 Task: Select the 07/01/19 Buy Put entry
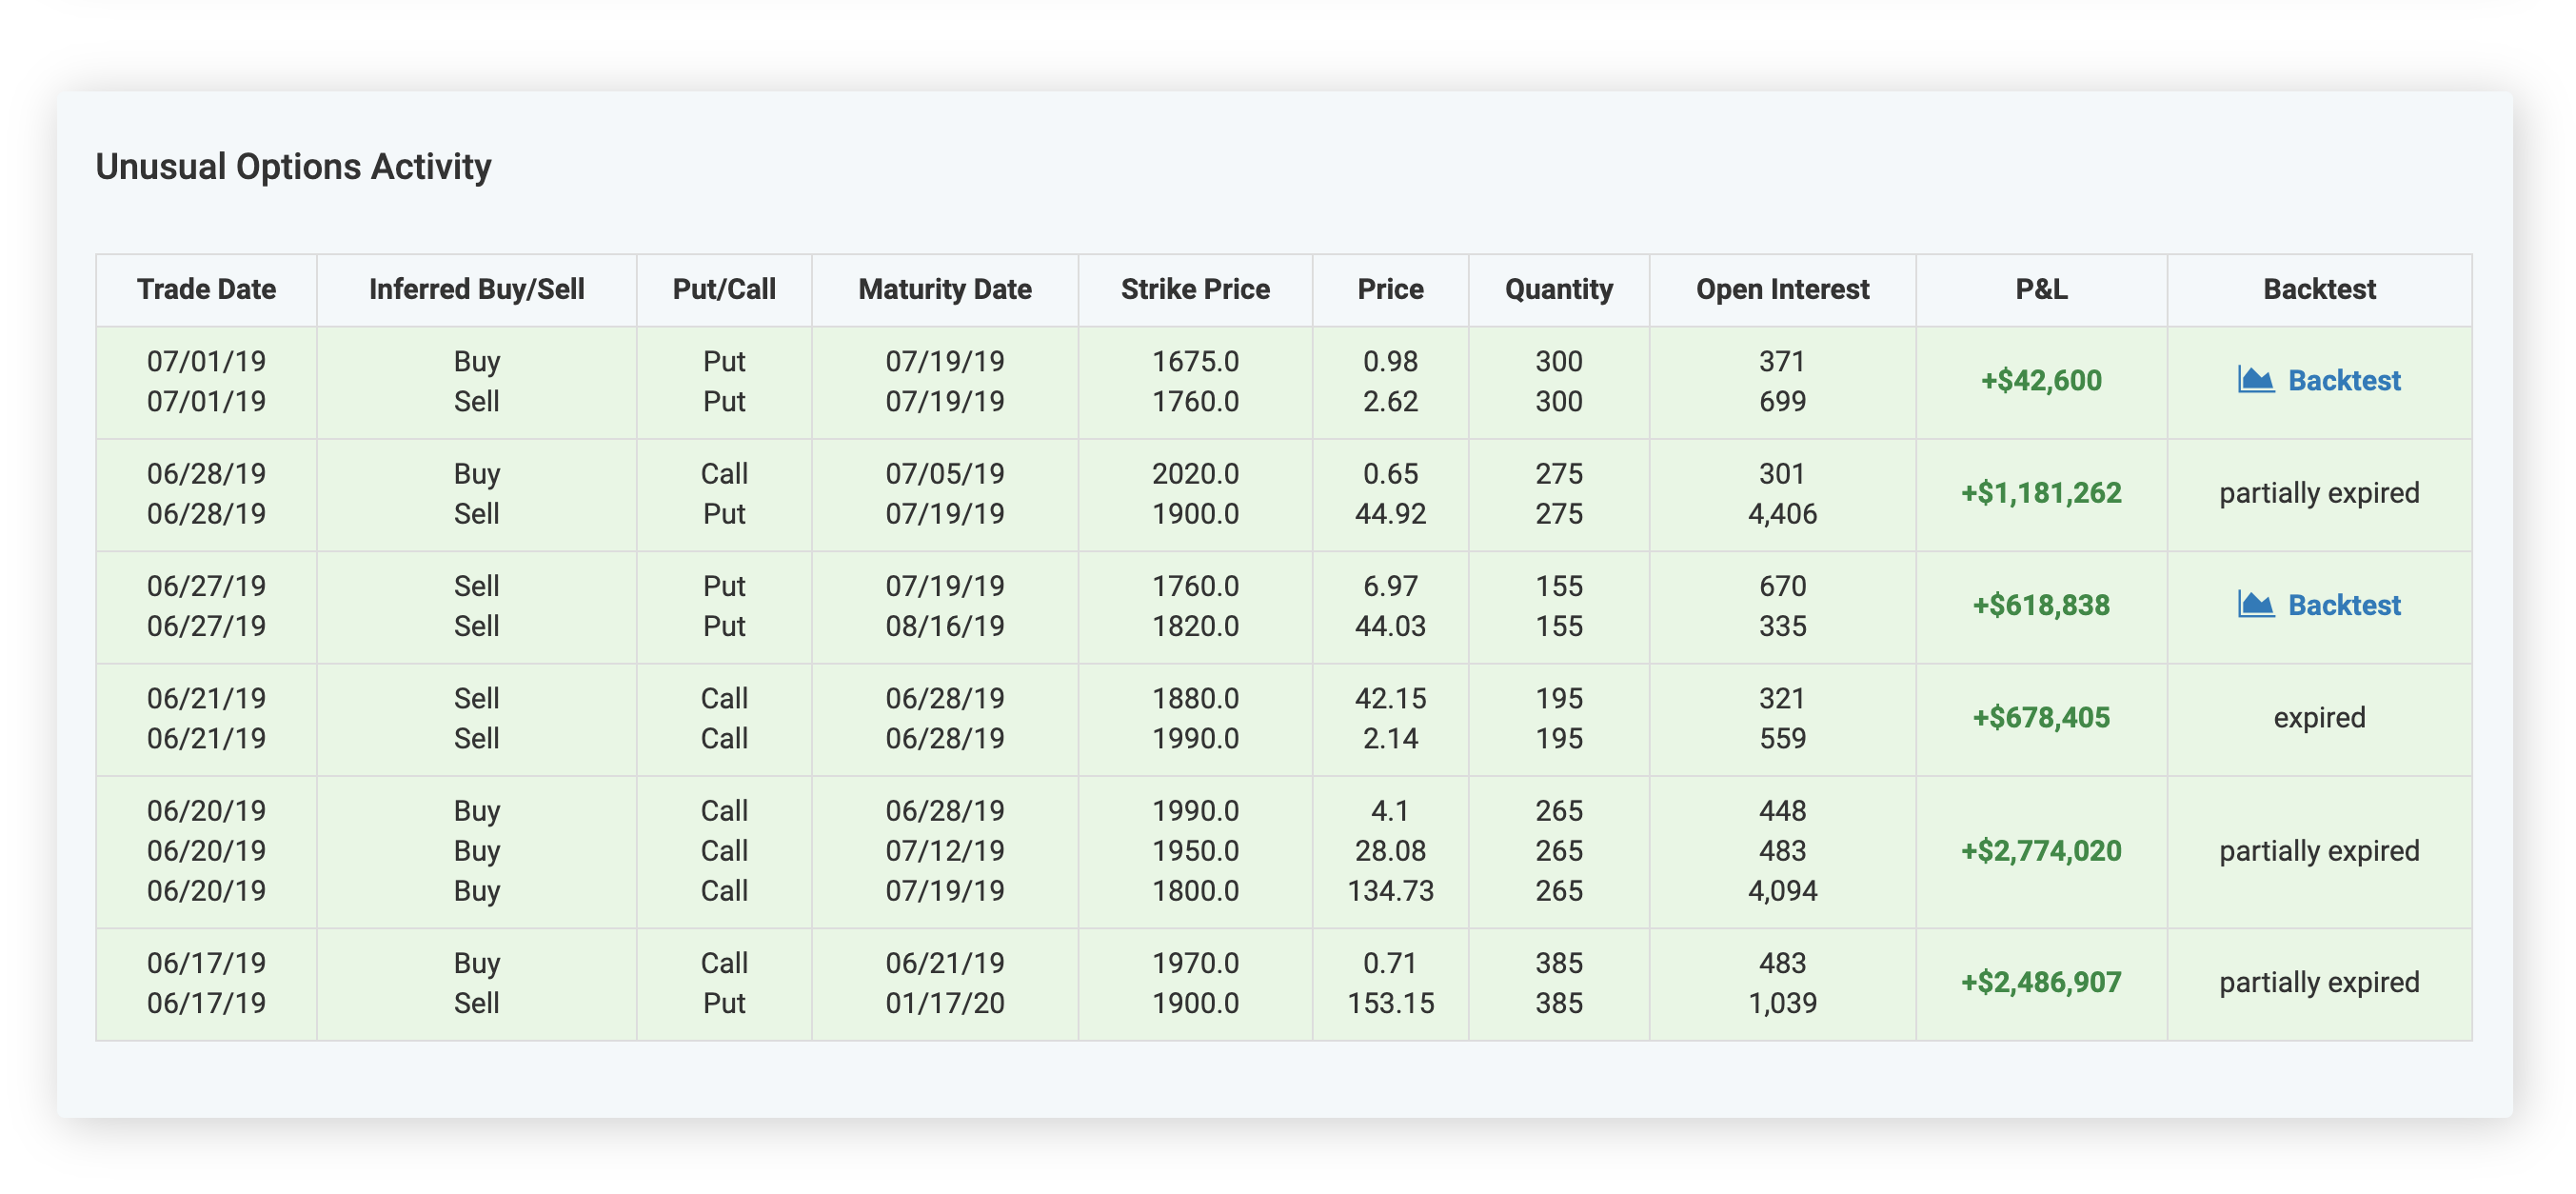click(476, 361)
